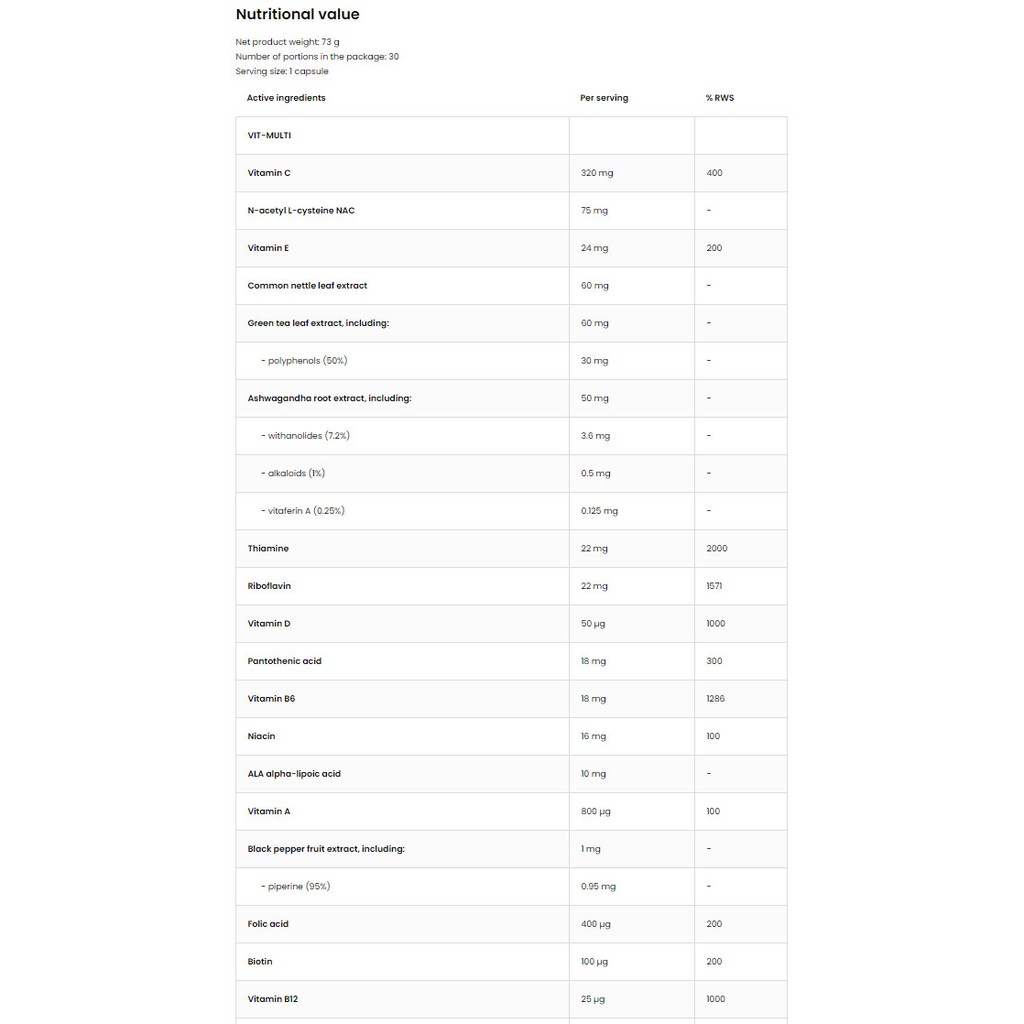1024x1024 pixels.
Task: Click the Thiamine 2000 RWS value
Action: (716, 549)
